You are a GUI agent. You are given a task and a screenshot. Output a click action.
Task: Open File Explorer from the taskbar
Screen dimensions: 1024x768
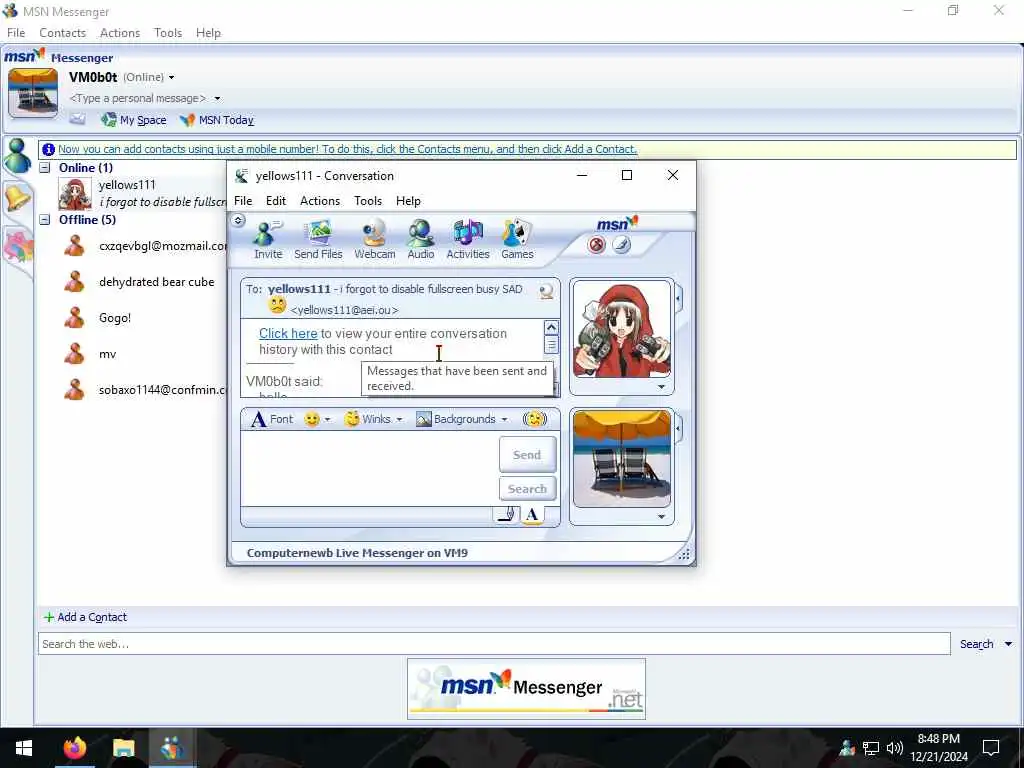[123, 748]
